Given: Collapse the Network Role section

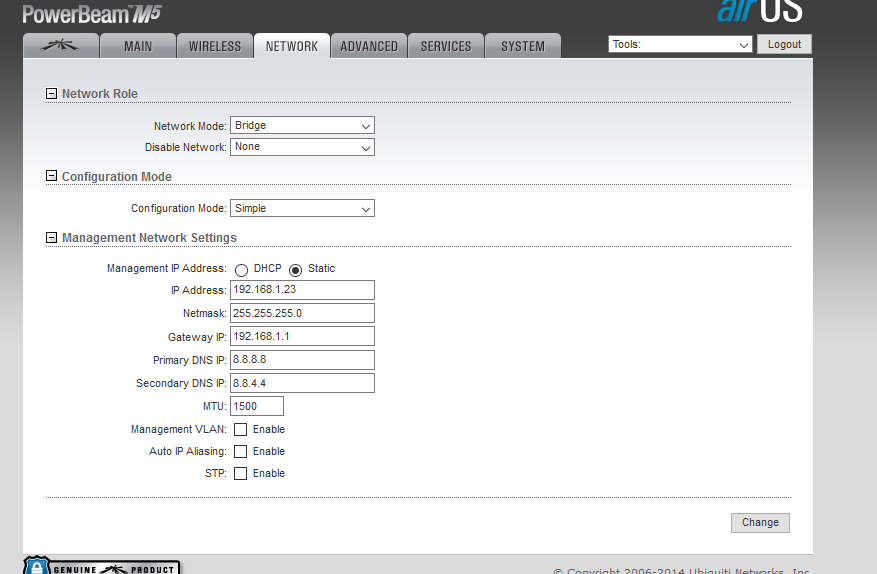Looking at the screenshot, I should click(51, 93).
